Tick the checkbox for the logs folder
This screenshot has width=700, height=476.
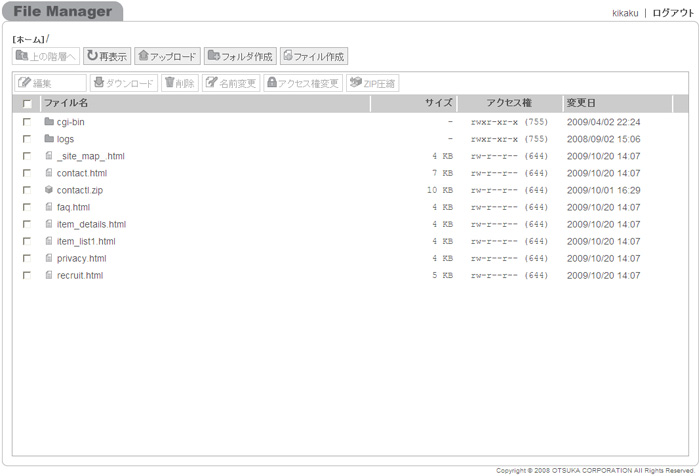pos(27,139)
